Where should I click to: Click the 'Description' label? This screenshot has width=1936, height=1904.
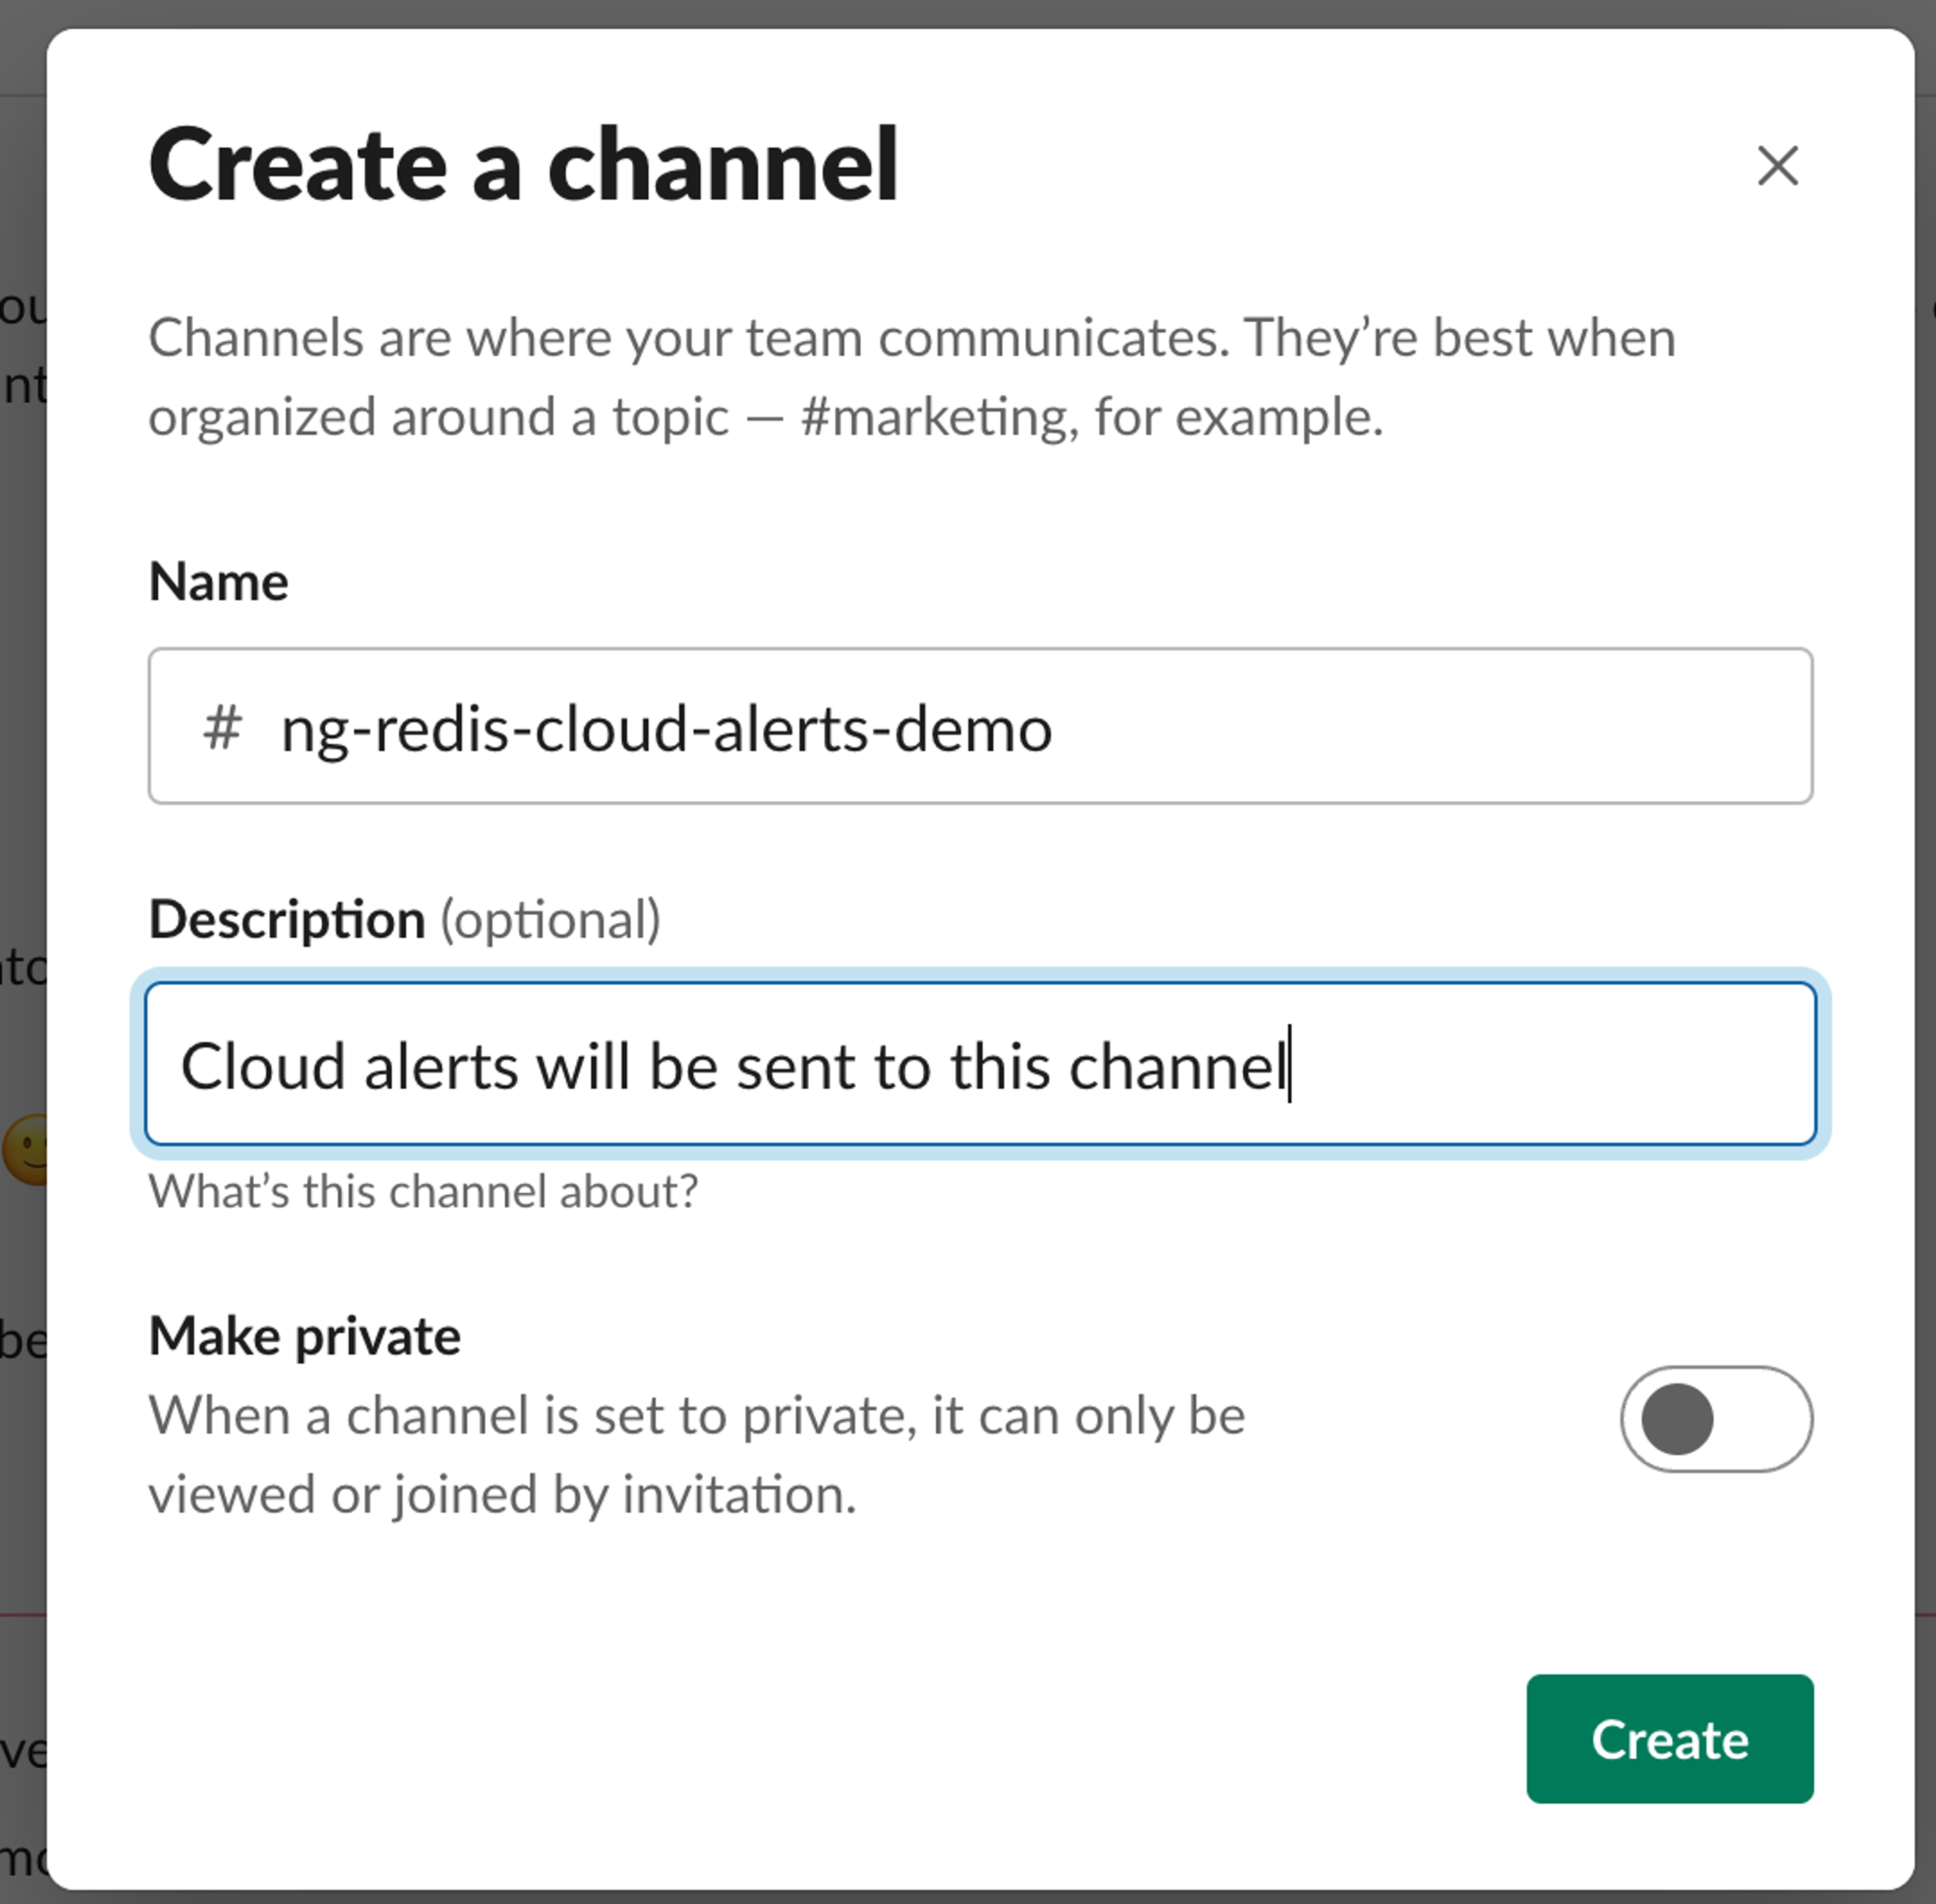287,919
